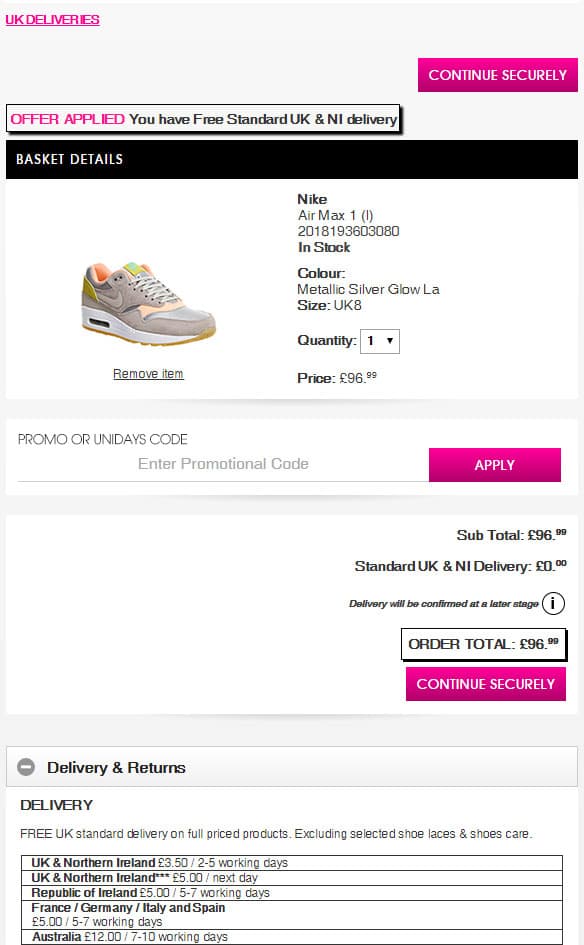
Task: Collapse Delivery & Returns minus icon
Action: (26, 767)
